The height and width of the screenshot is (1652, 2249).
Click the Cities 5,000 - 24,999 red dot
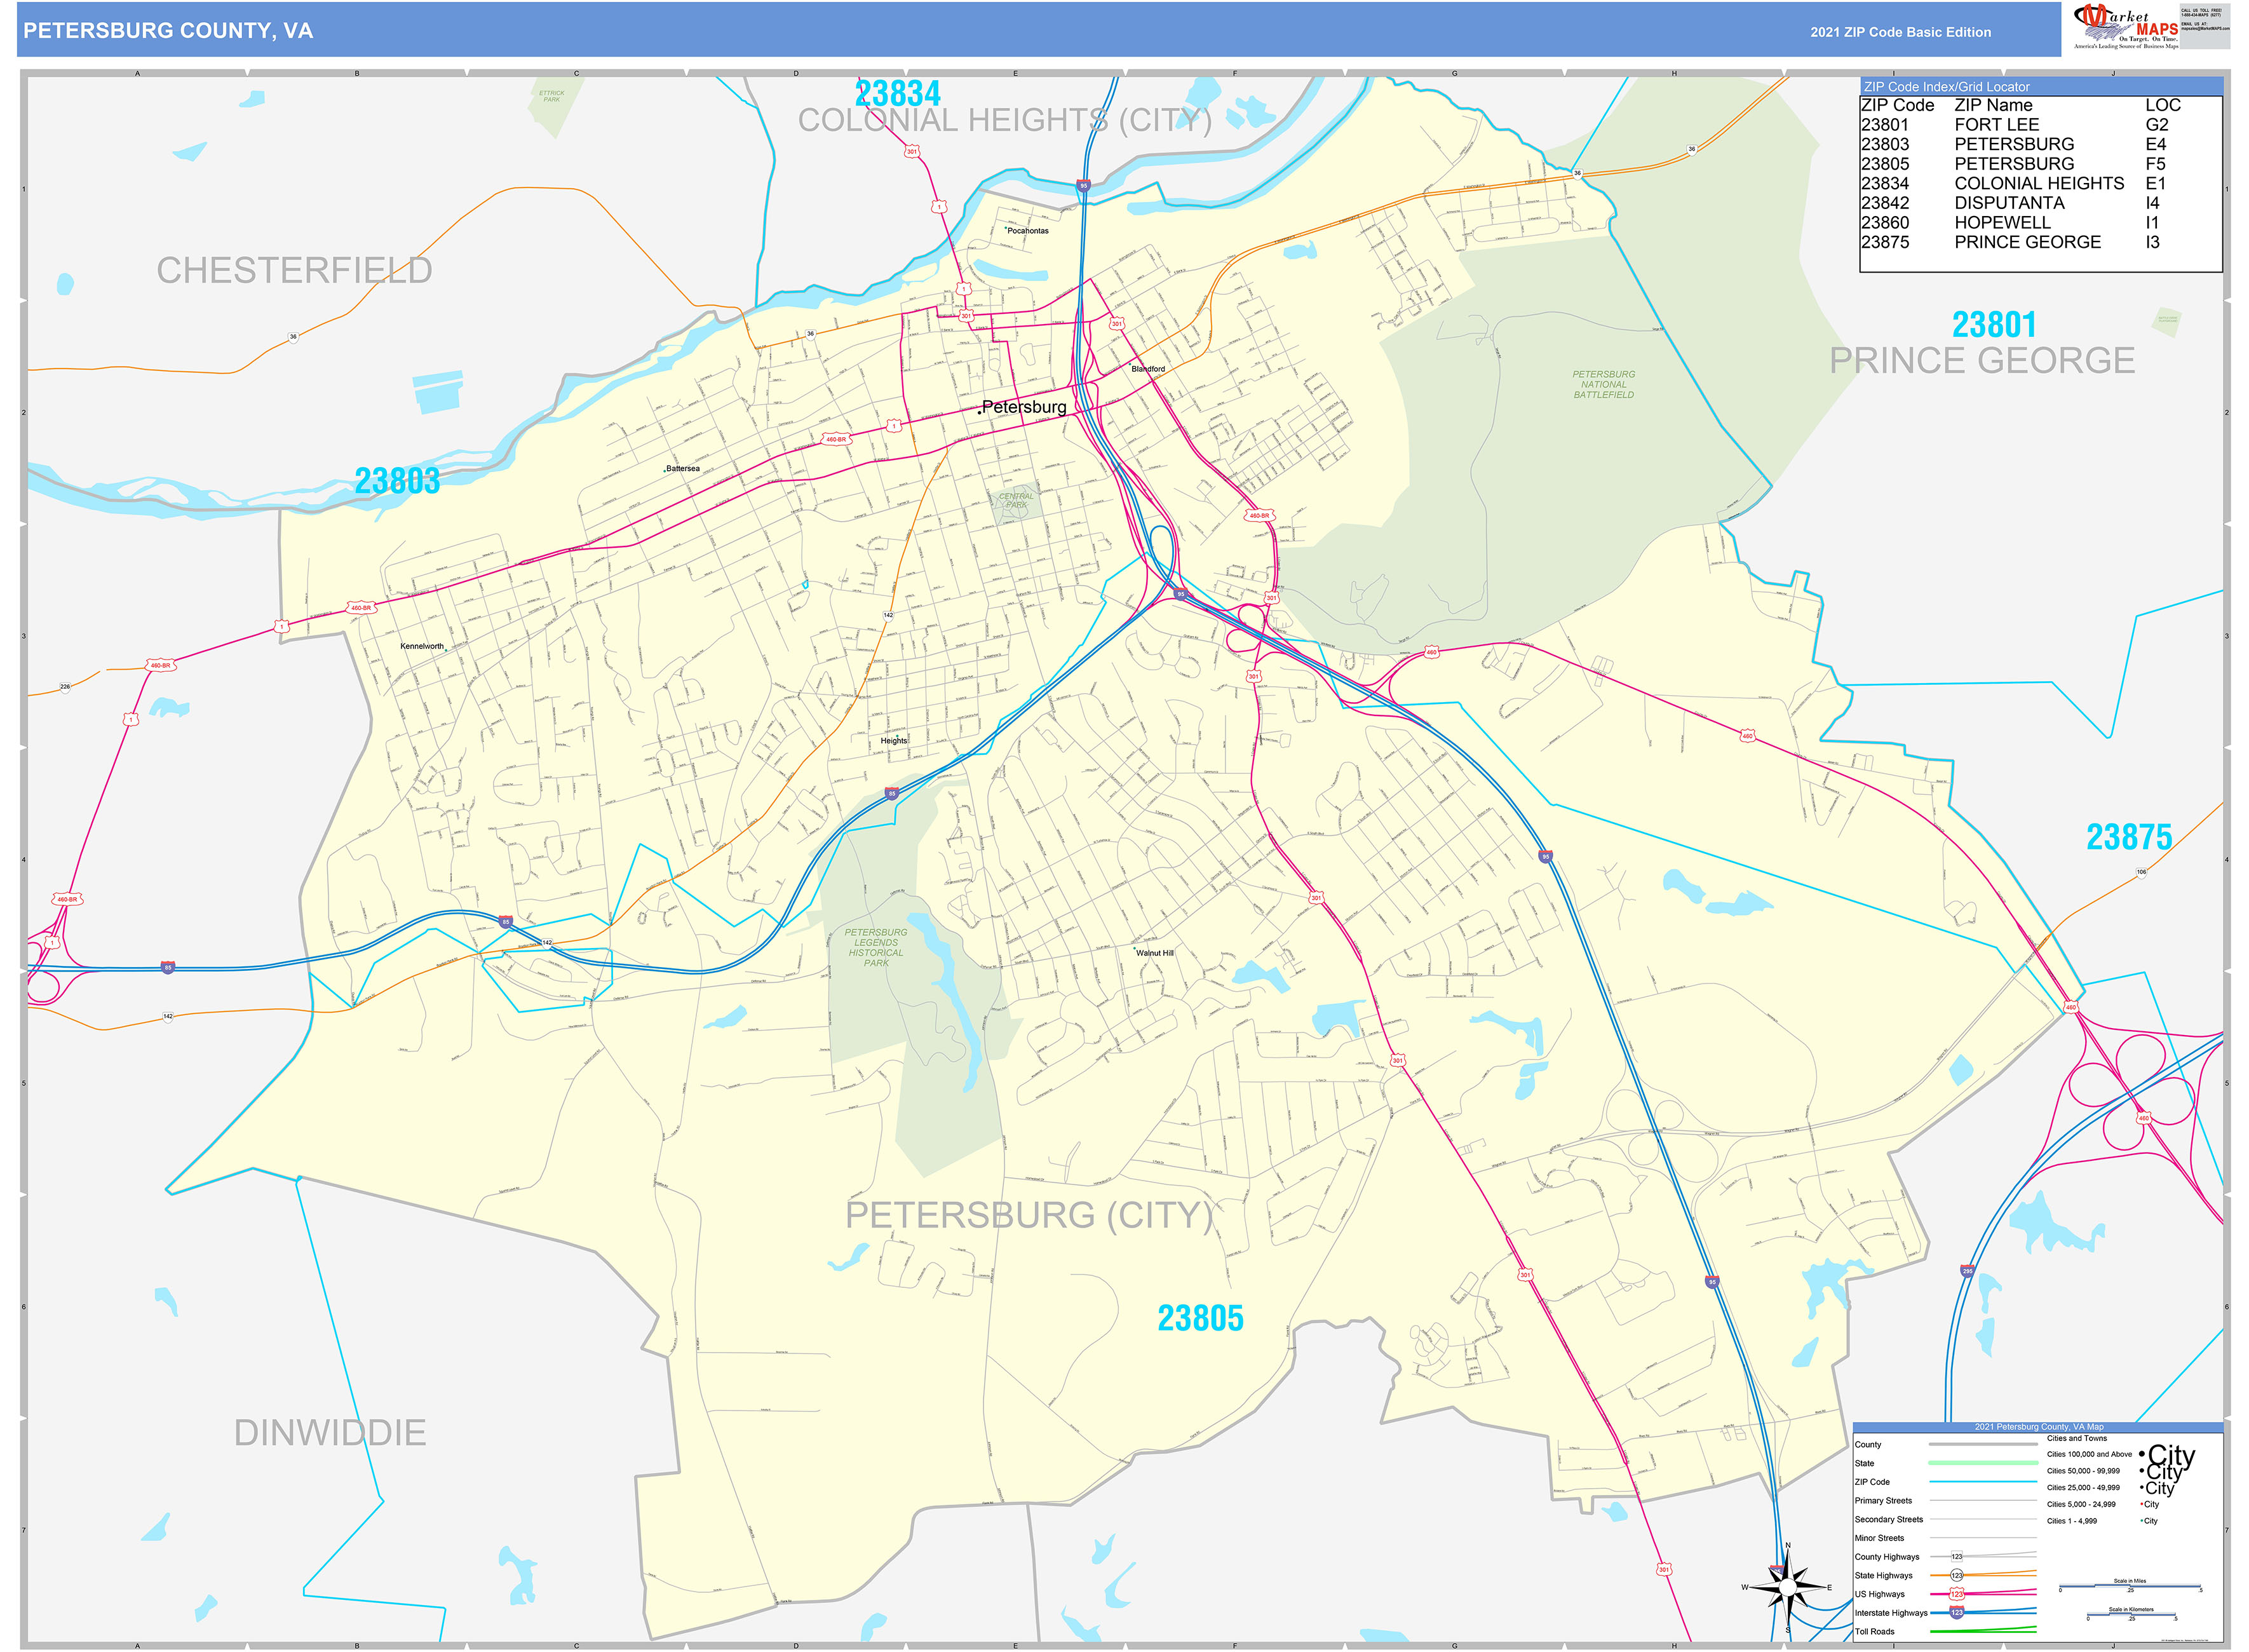coord(2141,1504)
